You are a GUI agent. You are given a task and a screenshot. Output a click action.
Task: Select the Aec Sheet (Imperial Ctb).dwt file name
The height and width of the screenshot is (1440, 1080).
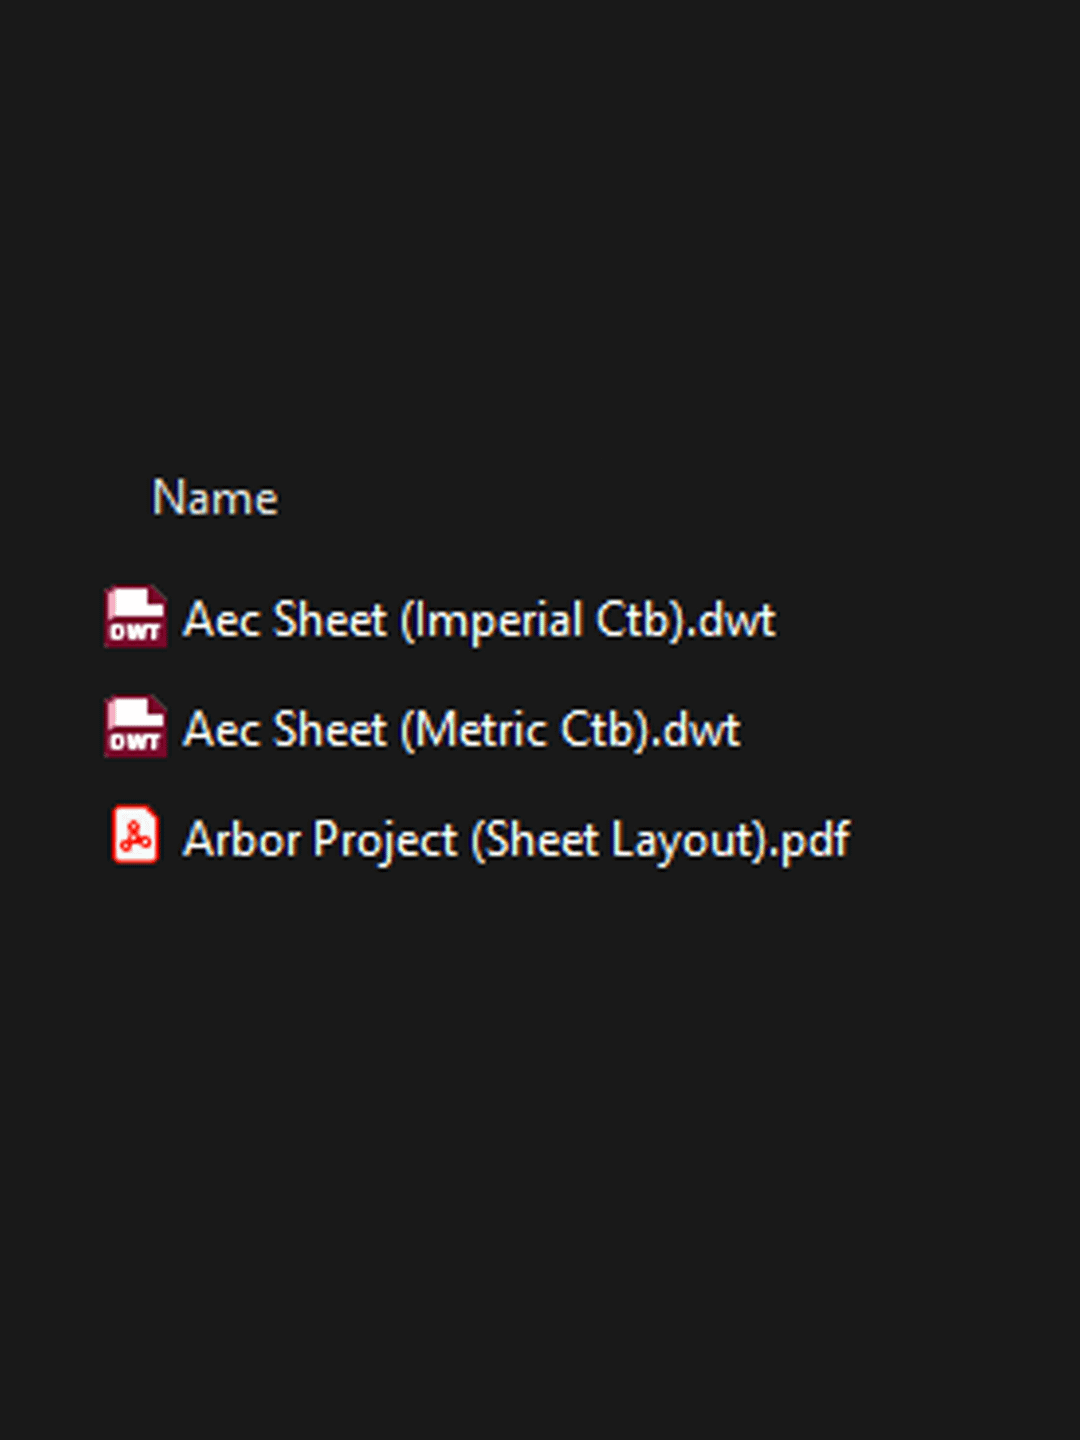(x=479, y=620)
